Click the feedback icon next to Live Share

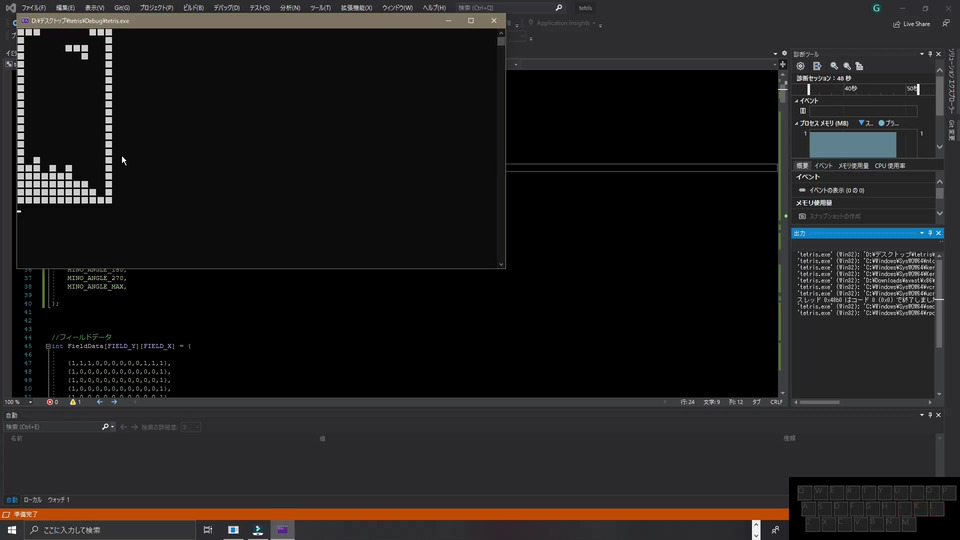coord(946,23)
